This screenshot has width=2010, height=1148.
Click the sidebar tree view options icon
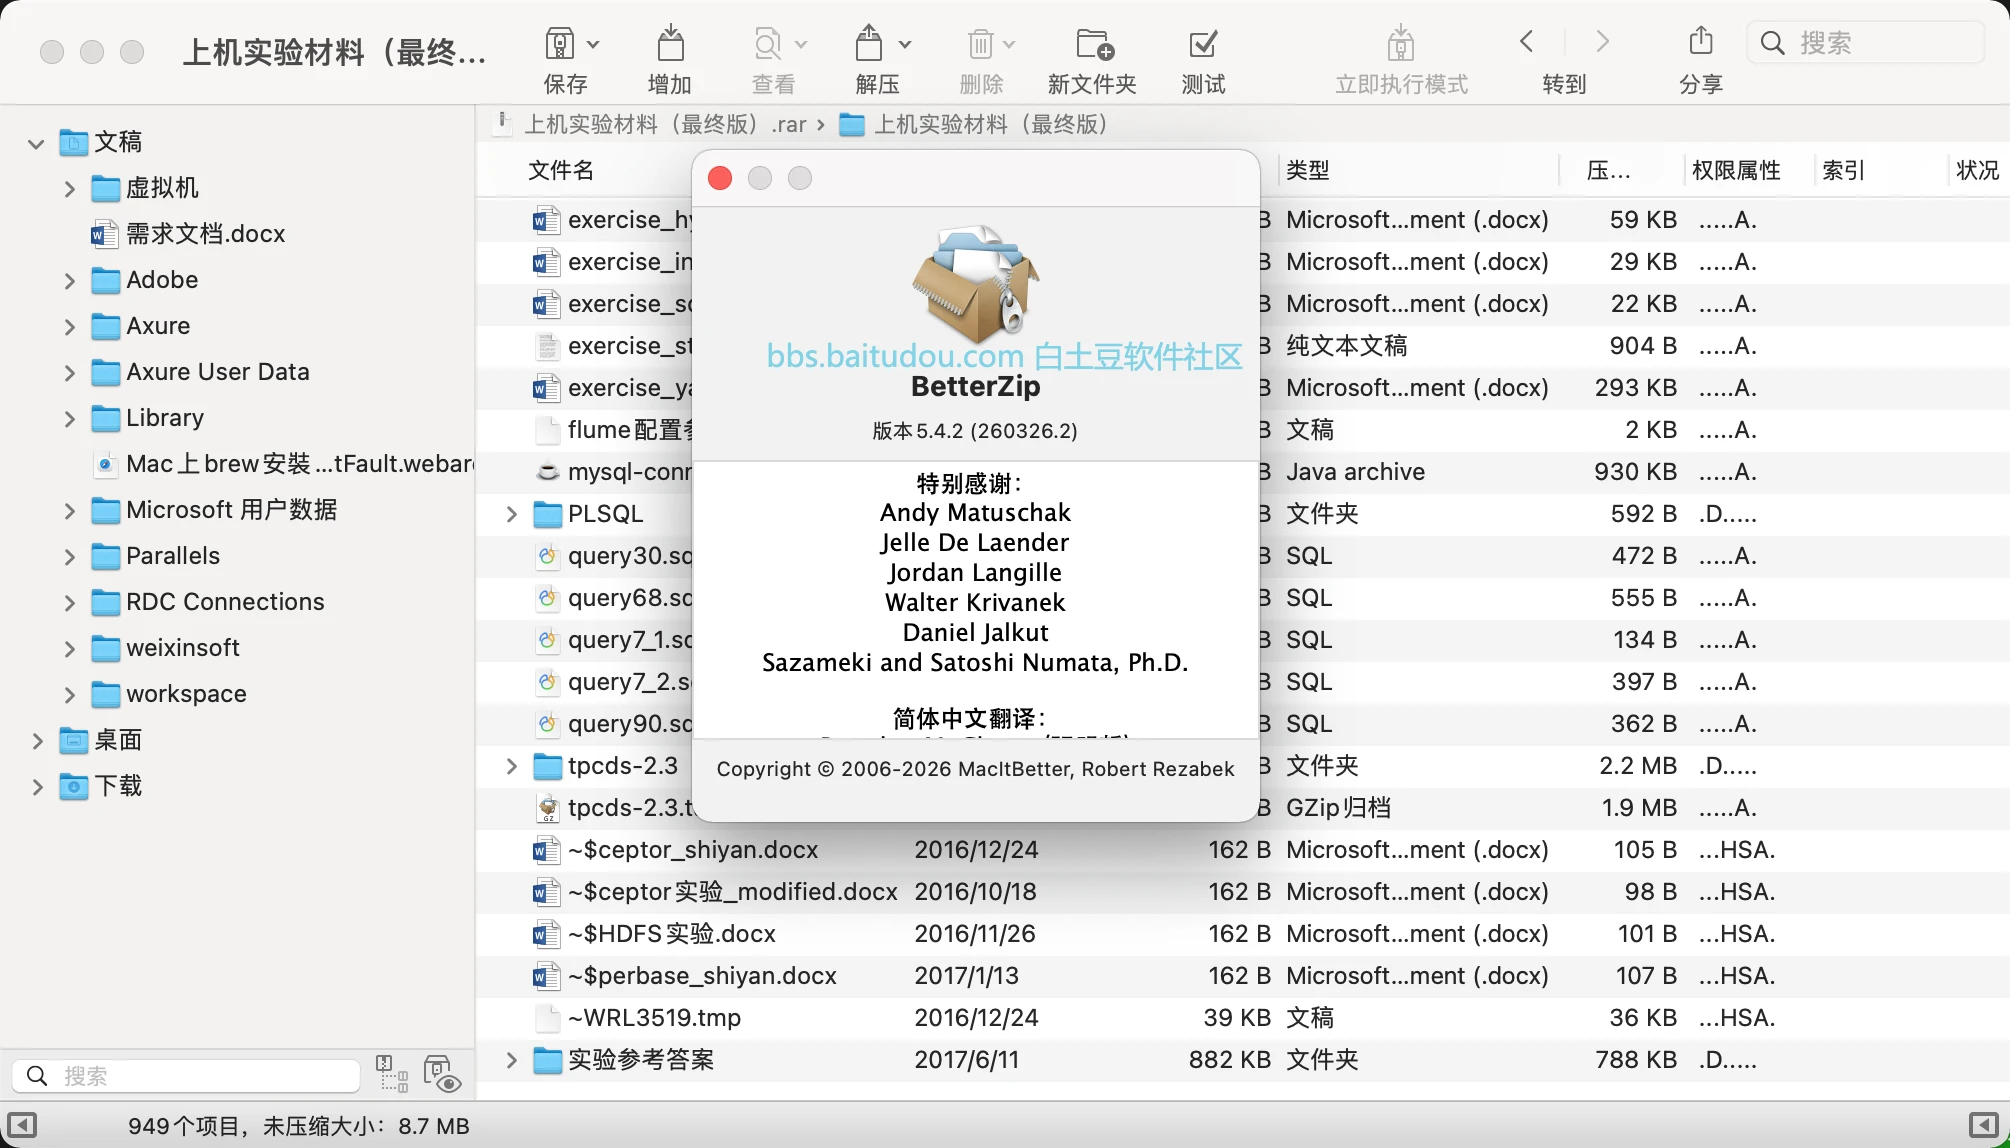[x=392, y=1074]
